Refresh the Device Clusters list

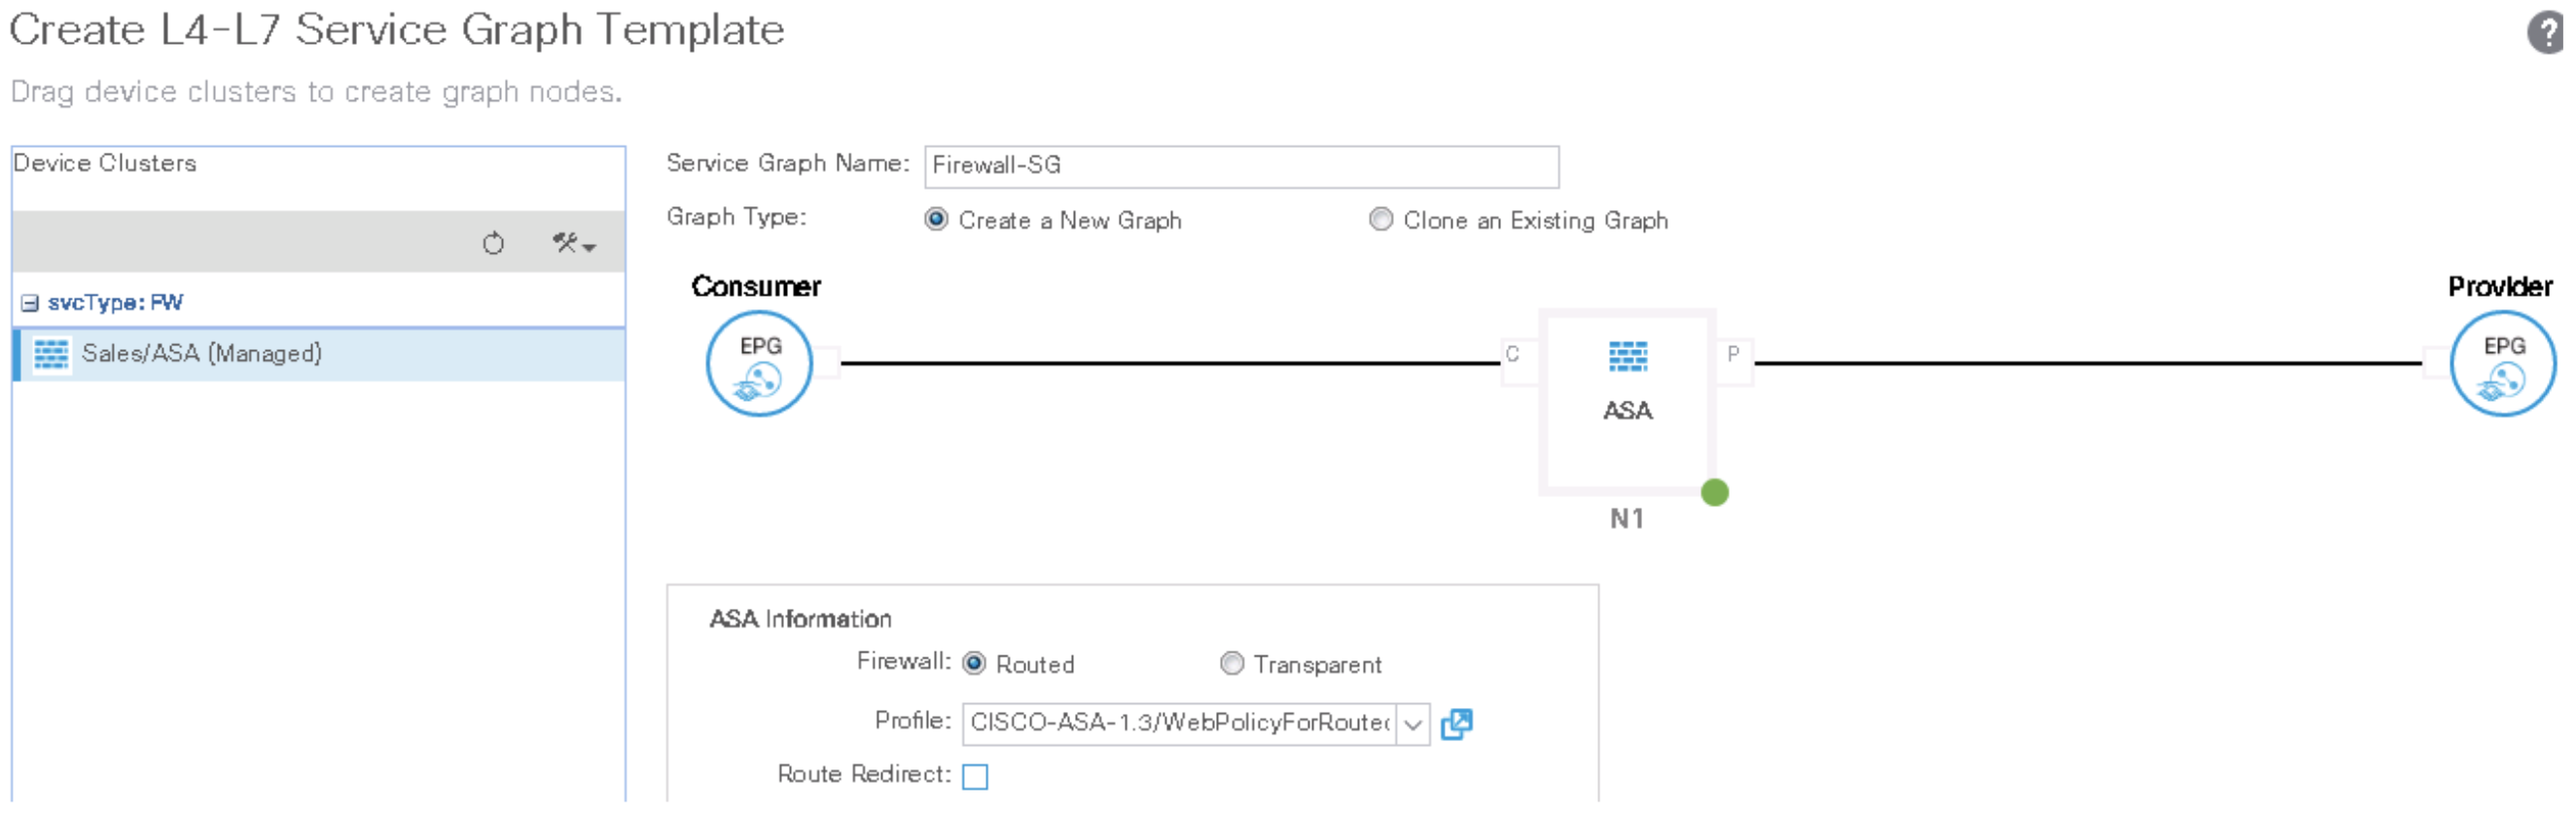coord(493,243)
